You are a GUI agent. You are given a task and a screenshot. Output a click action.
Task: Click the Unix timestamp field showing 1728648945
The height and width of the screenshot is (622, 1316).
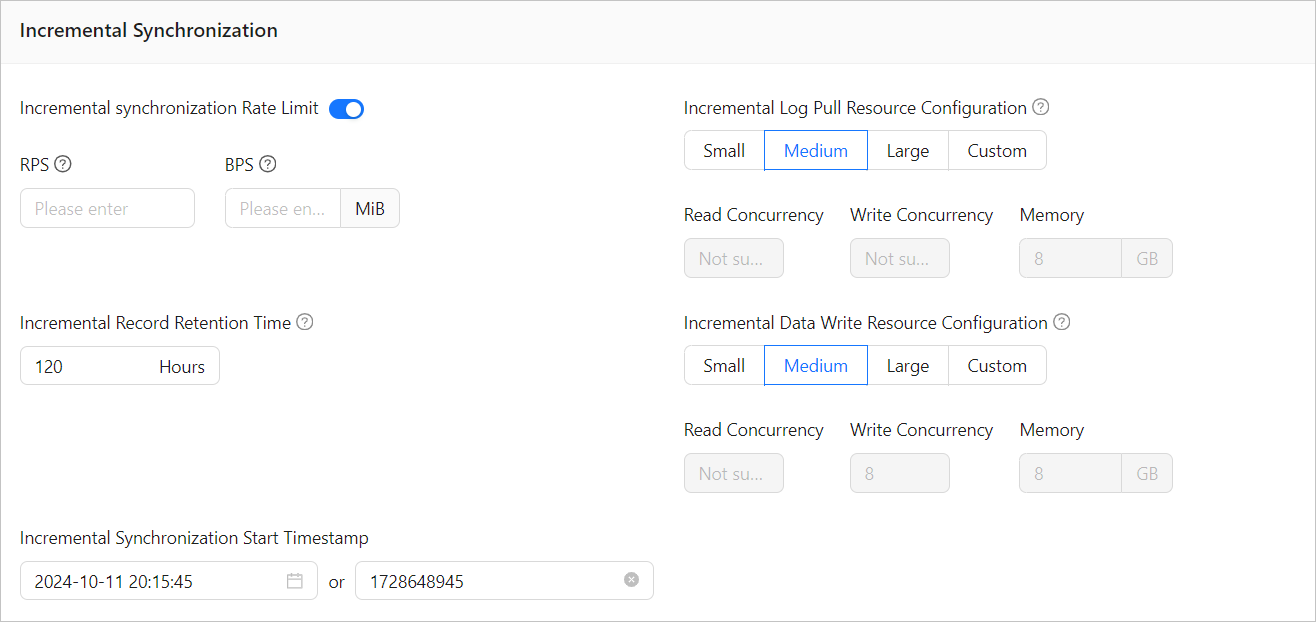[x=490, y=581]
